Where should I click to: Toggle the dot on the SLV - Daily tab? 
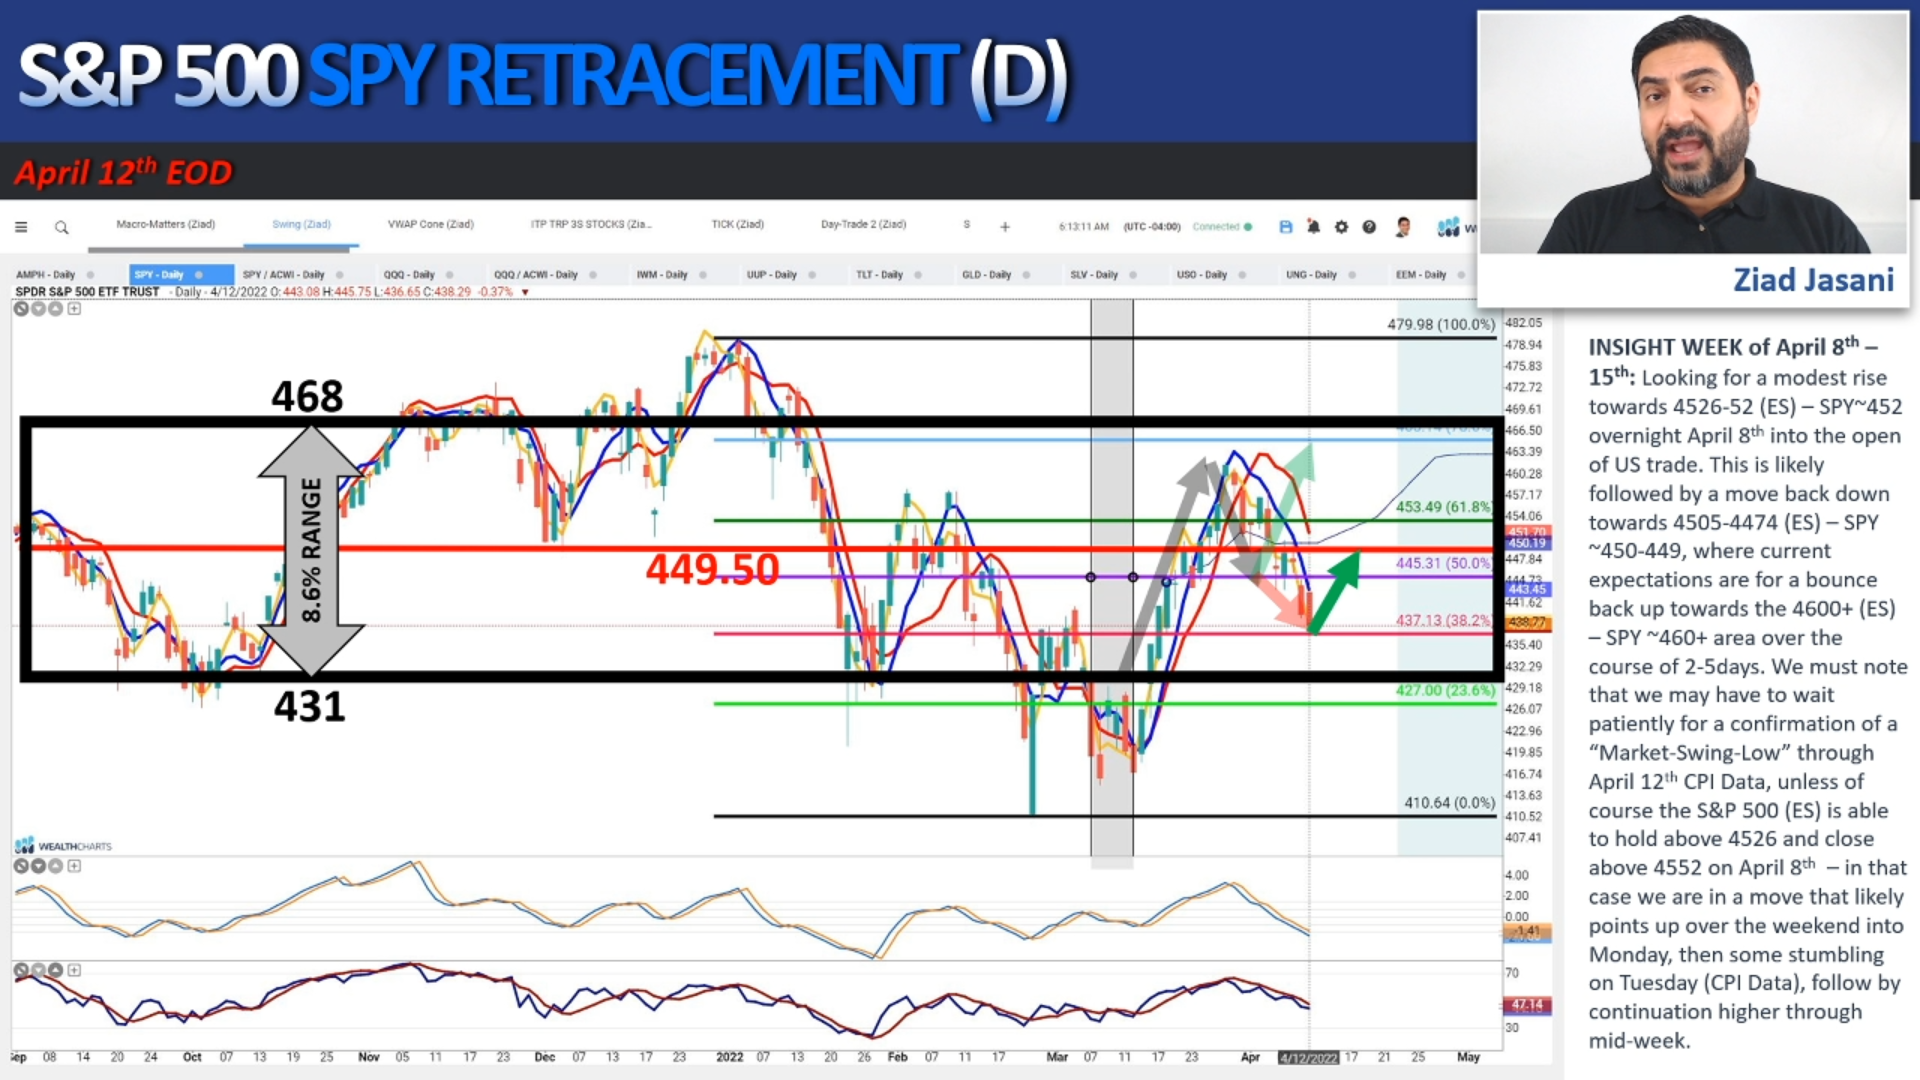point(1133,275)
